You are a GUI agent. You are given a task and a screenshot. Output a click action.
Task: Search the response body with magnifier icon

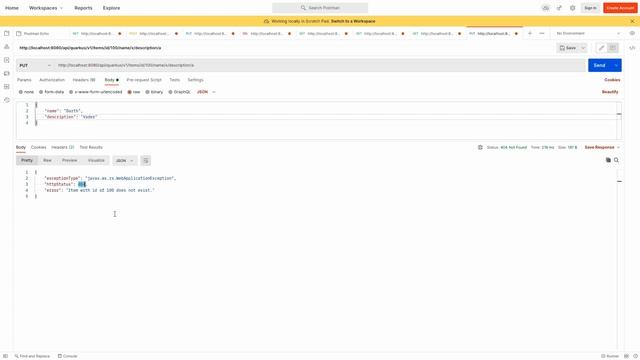616,160
